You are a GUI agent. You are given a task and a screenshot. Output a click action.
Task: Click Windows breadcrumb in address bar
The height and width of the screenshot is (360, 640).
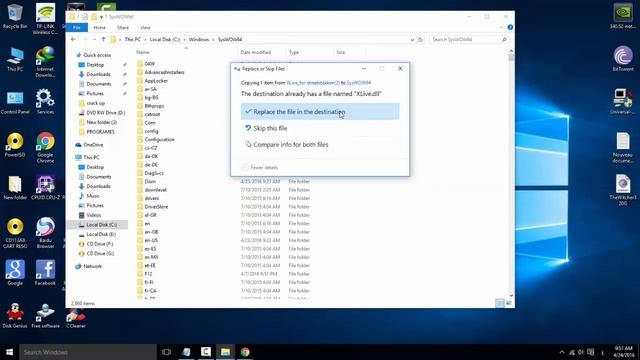(199, 40)
